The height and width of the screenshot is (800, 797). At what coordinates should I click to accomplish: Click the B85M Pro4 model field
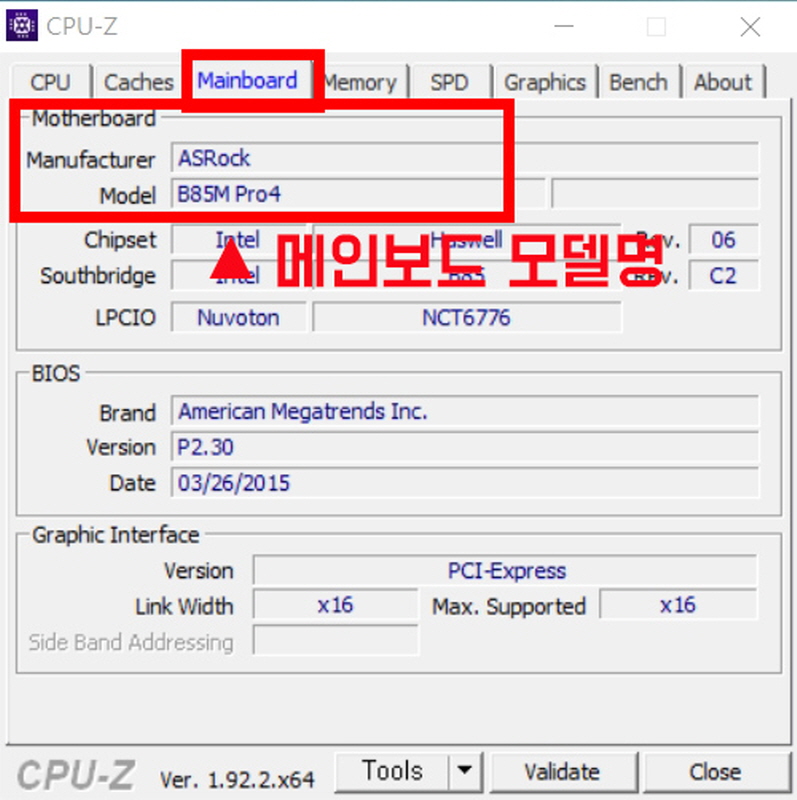point(358,194)
